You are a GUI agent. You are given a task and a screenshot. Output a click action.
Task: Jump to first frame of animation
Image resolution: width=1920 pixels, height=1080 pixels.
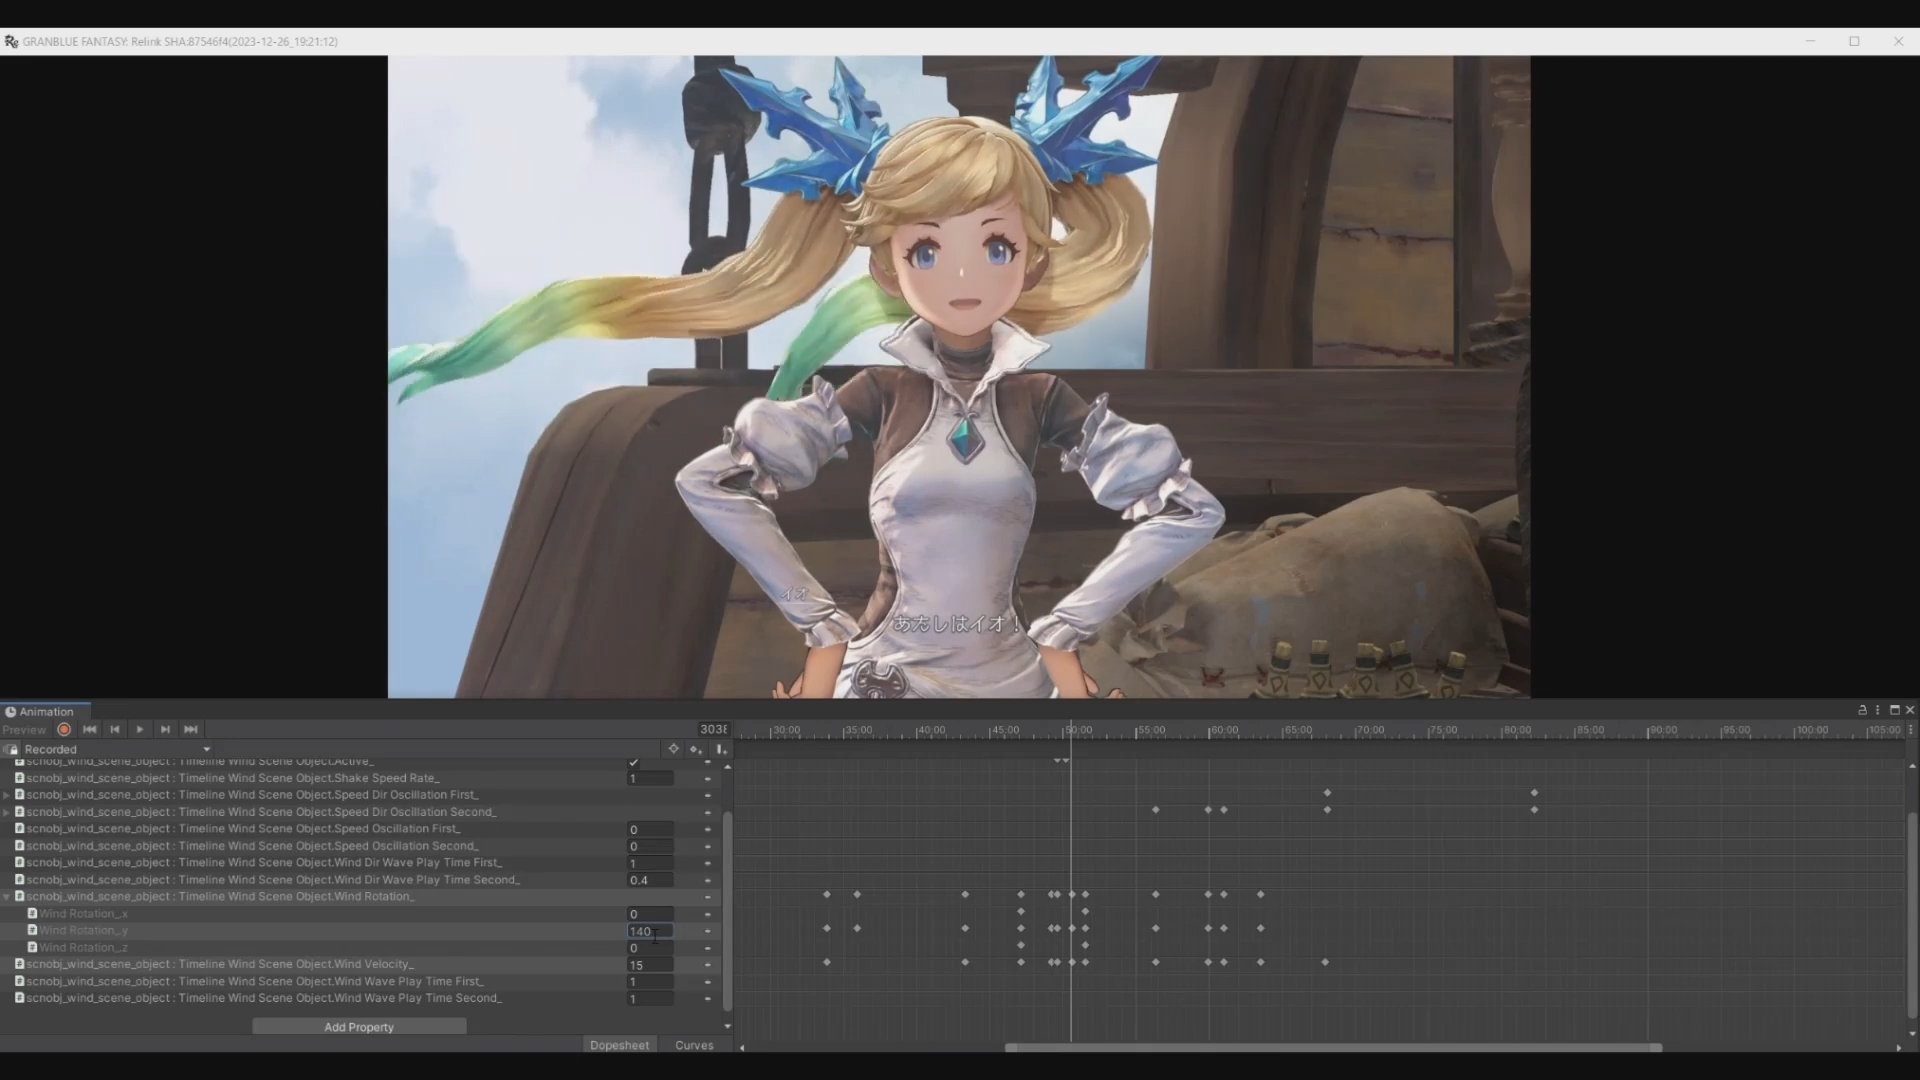[89, 730]
